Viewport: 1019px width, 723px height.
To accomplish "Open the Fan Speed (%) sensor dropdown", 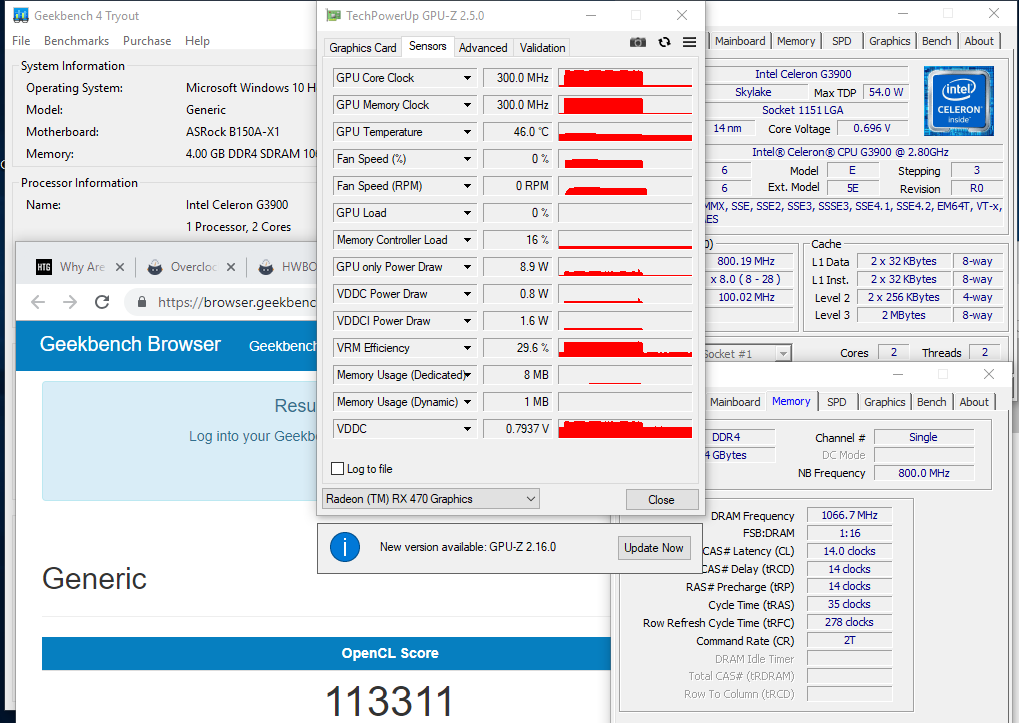I will click(467, 159).
